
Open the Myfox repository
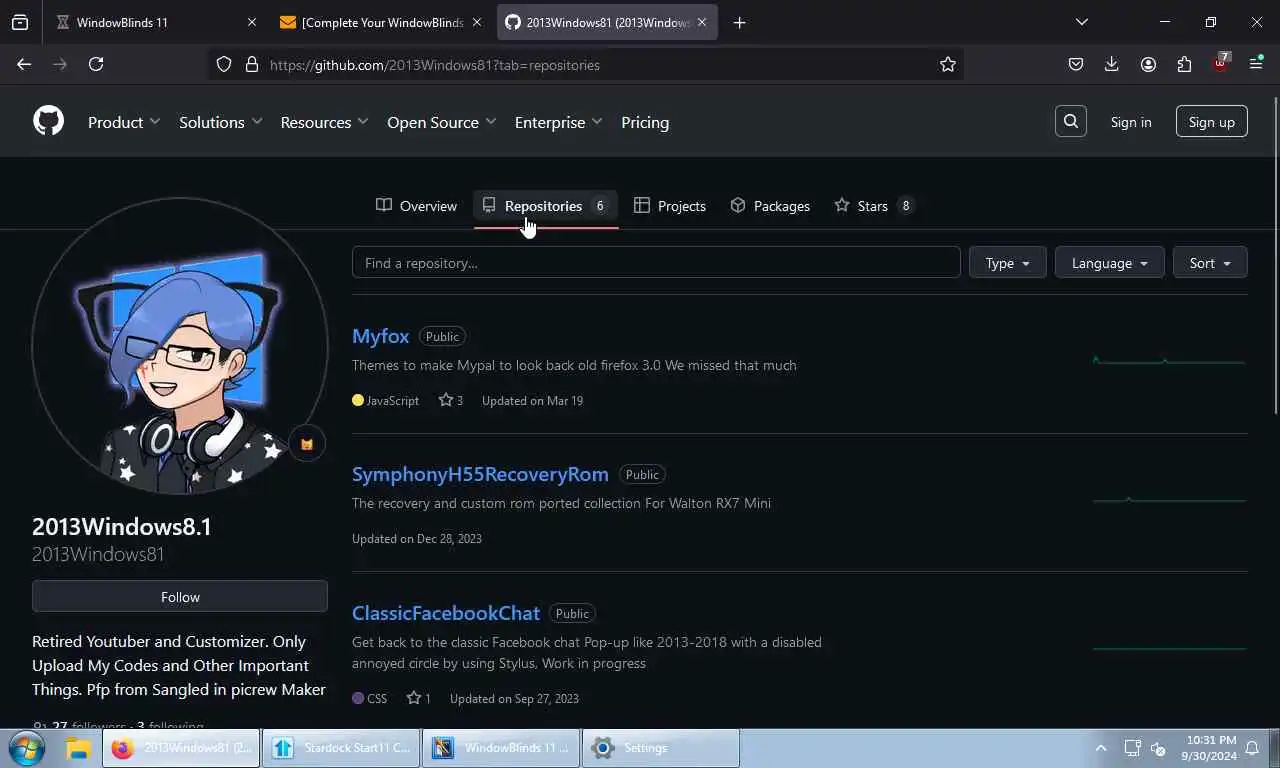(381, 336)
